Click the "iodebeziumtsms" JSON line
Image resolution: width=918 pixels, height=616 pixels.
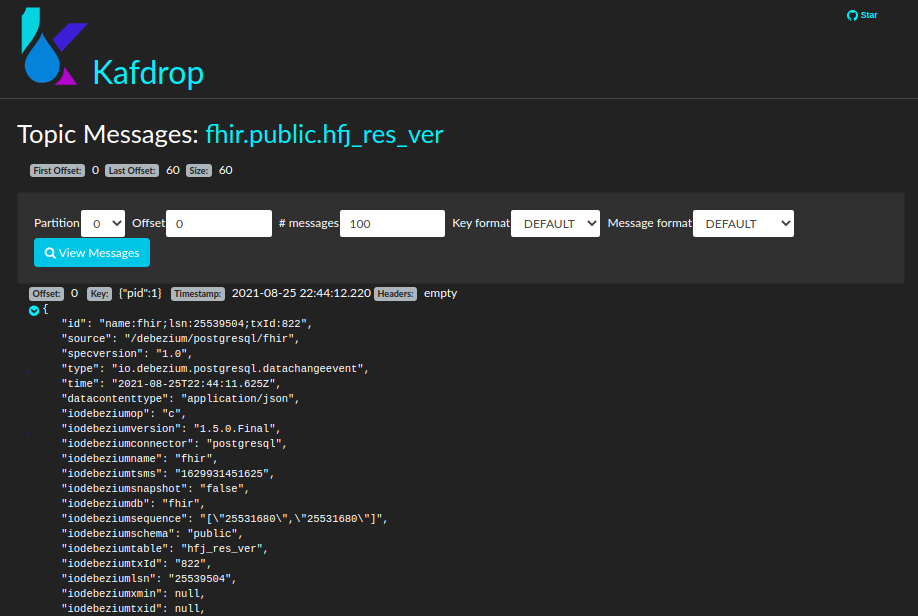(168, 474)
